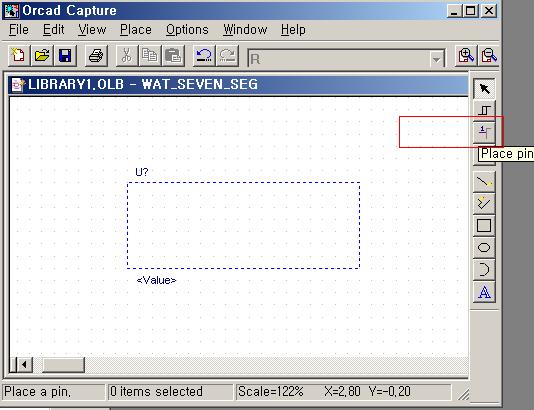Select the Place polyline tool
This screenshot has width=534, height=410.
484,204
